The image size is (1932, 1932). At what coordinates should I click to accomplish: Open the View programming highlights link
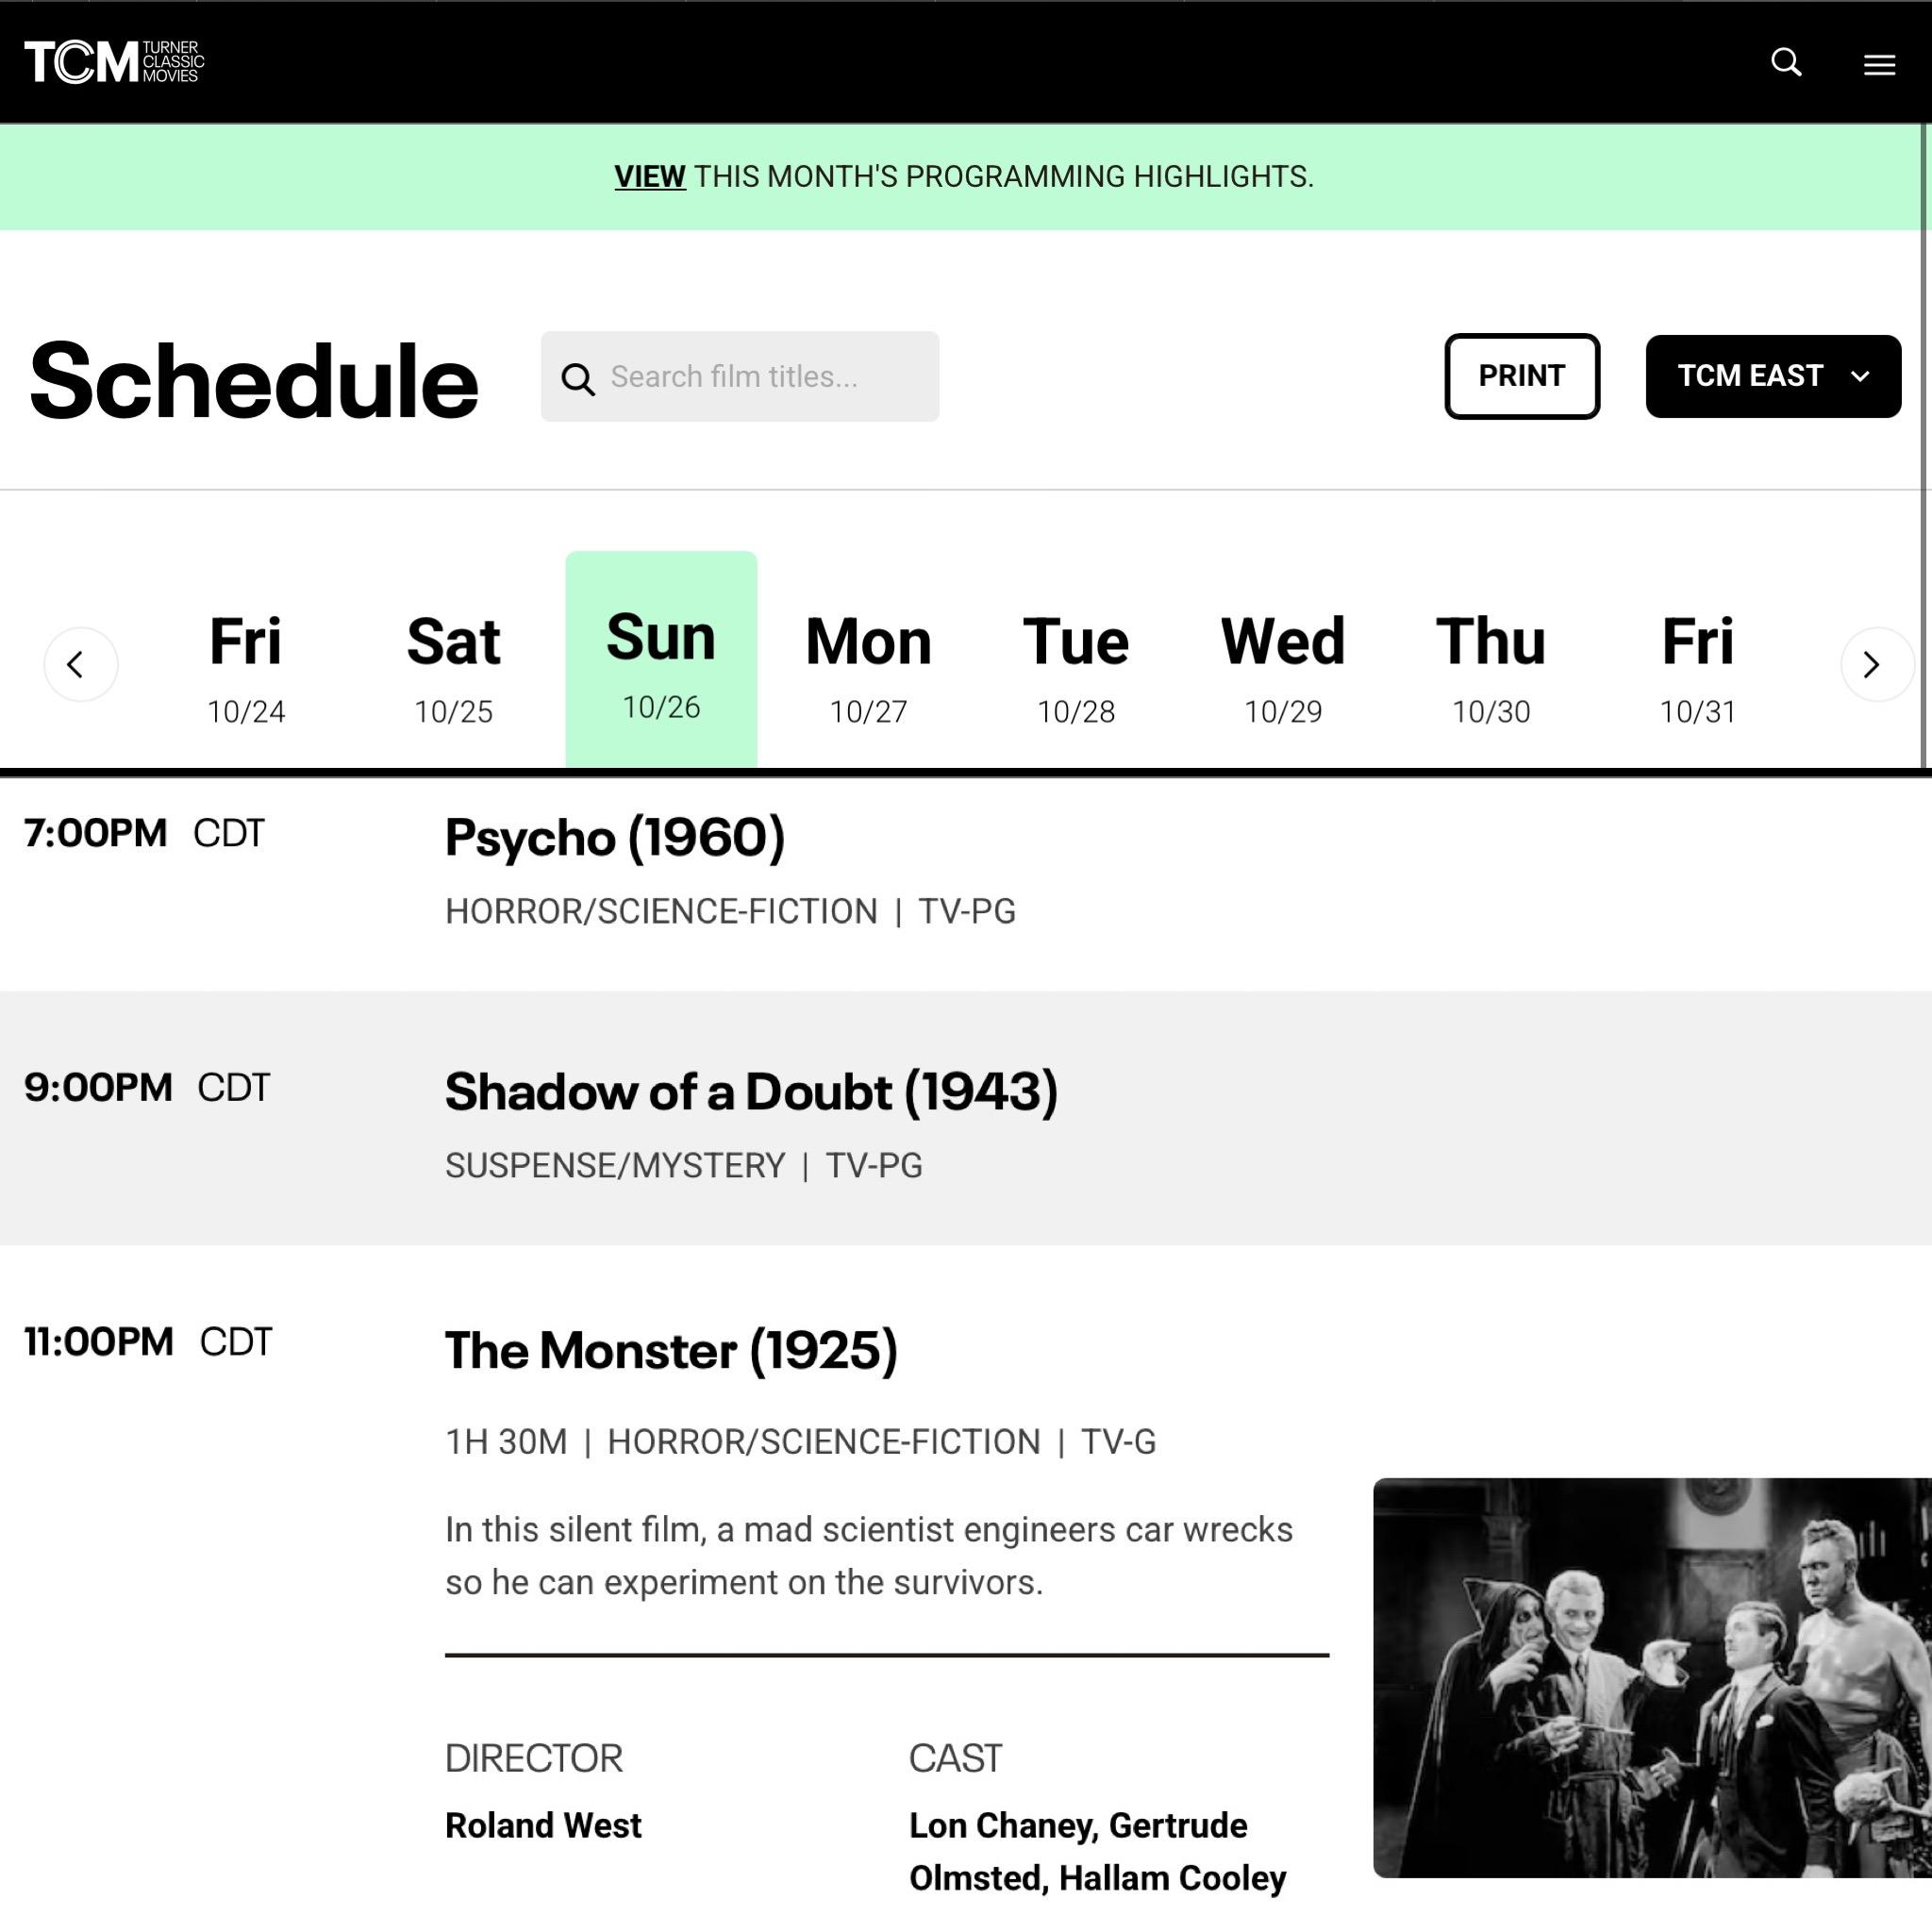point(649,177)
